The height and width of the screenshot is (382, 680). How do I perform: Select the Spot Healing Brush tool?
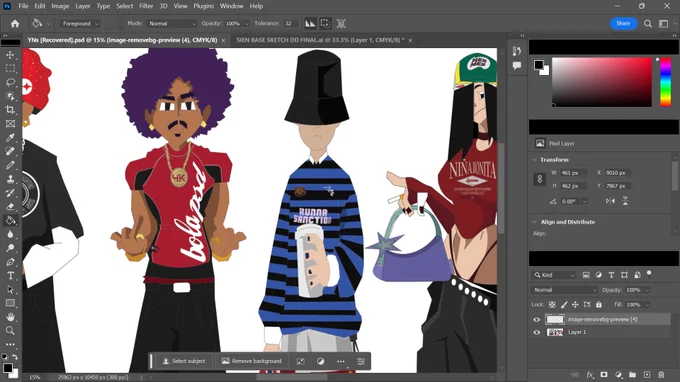click(x=10, y=151)
